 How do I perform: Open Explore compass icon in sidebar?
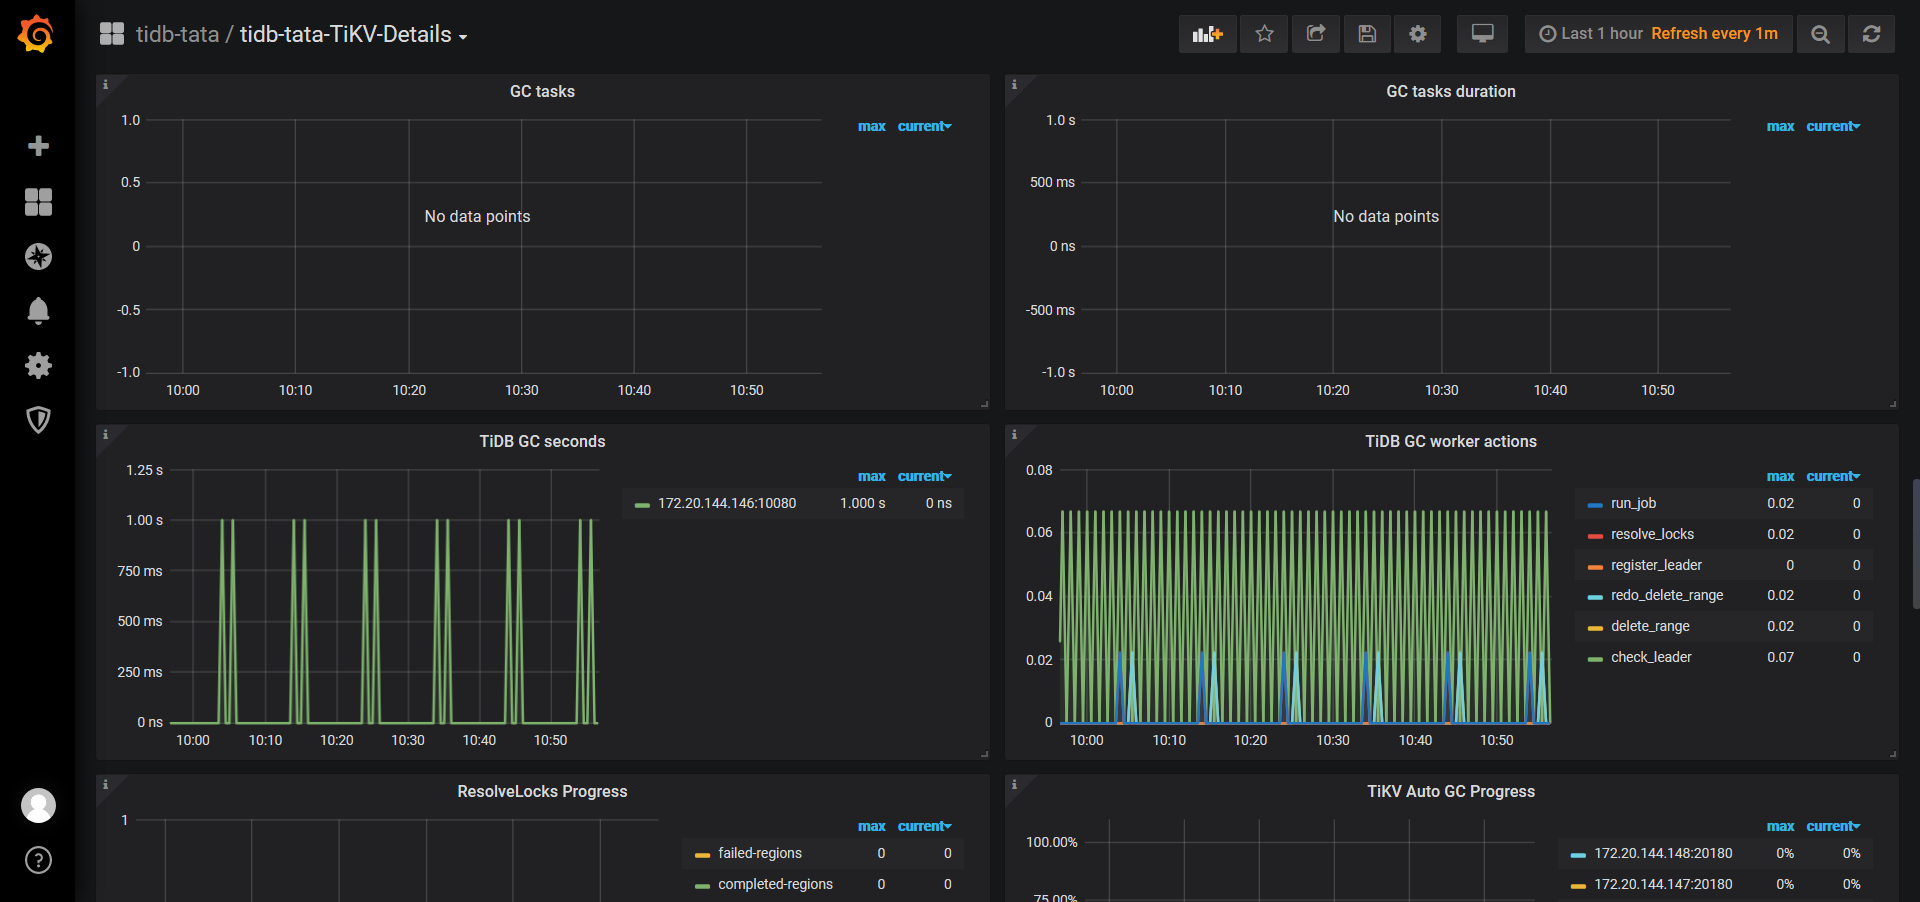click(x=38, y=257)
